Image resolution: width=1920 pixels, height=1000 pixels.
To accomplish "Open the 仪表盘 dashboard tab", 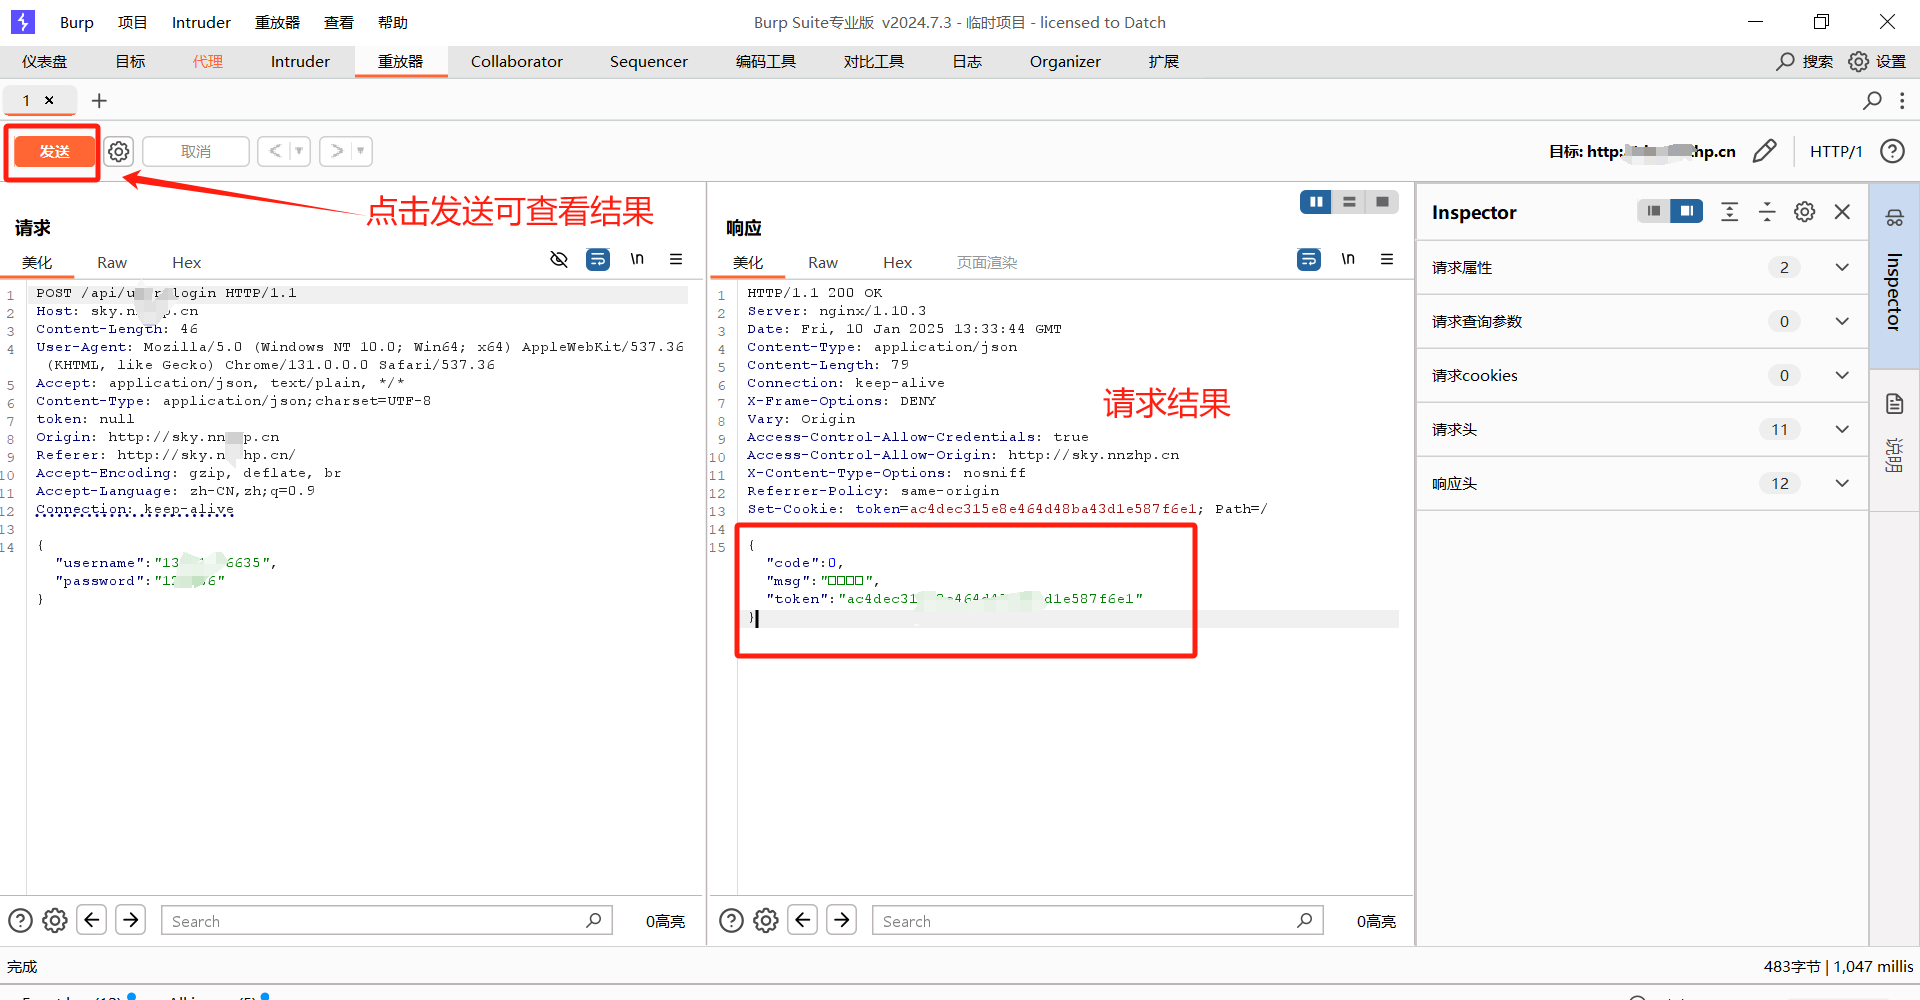I will (45, 61).
